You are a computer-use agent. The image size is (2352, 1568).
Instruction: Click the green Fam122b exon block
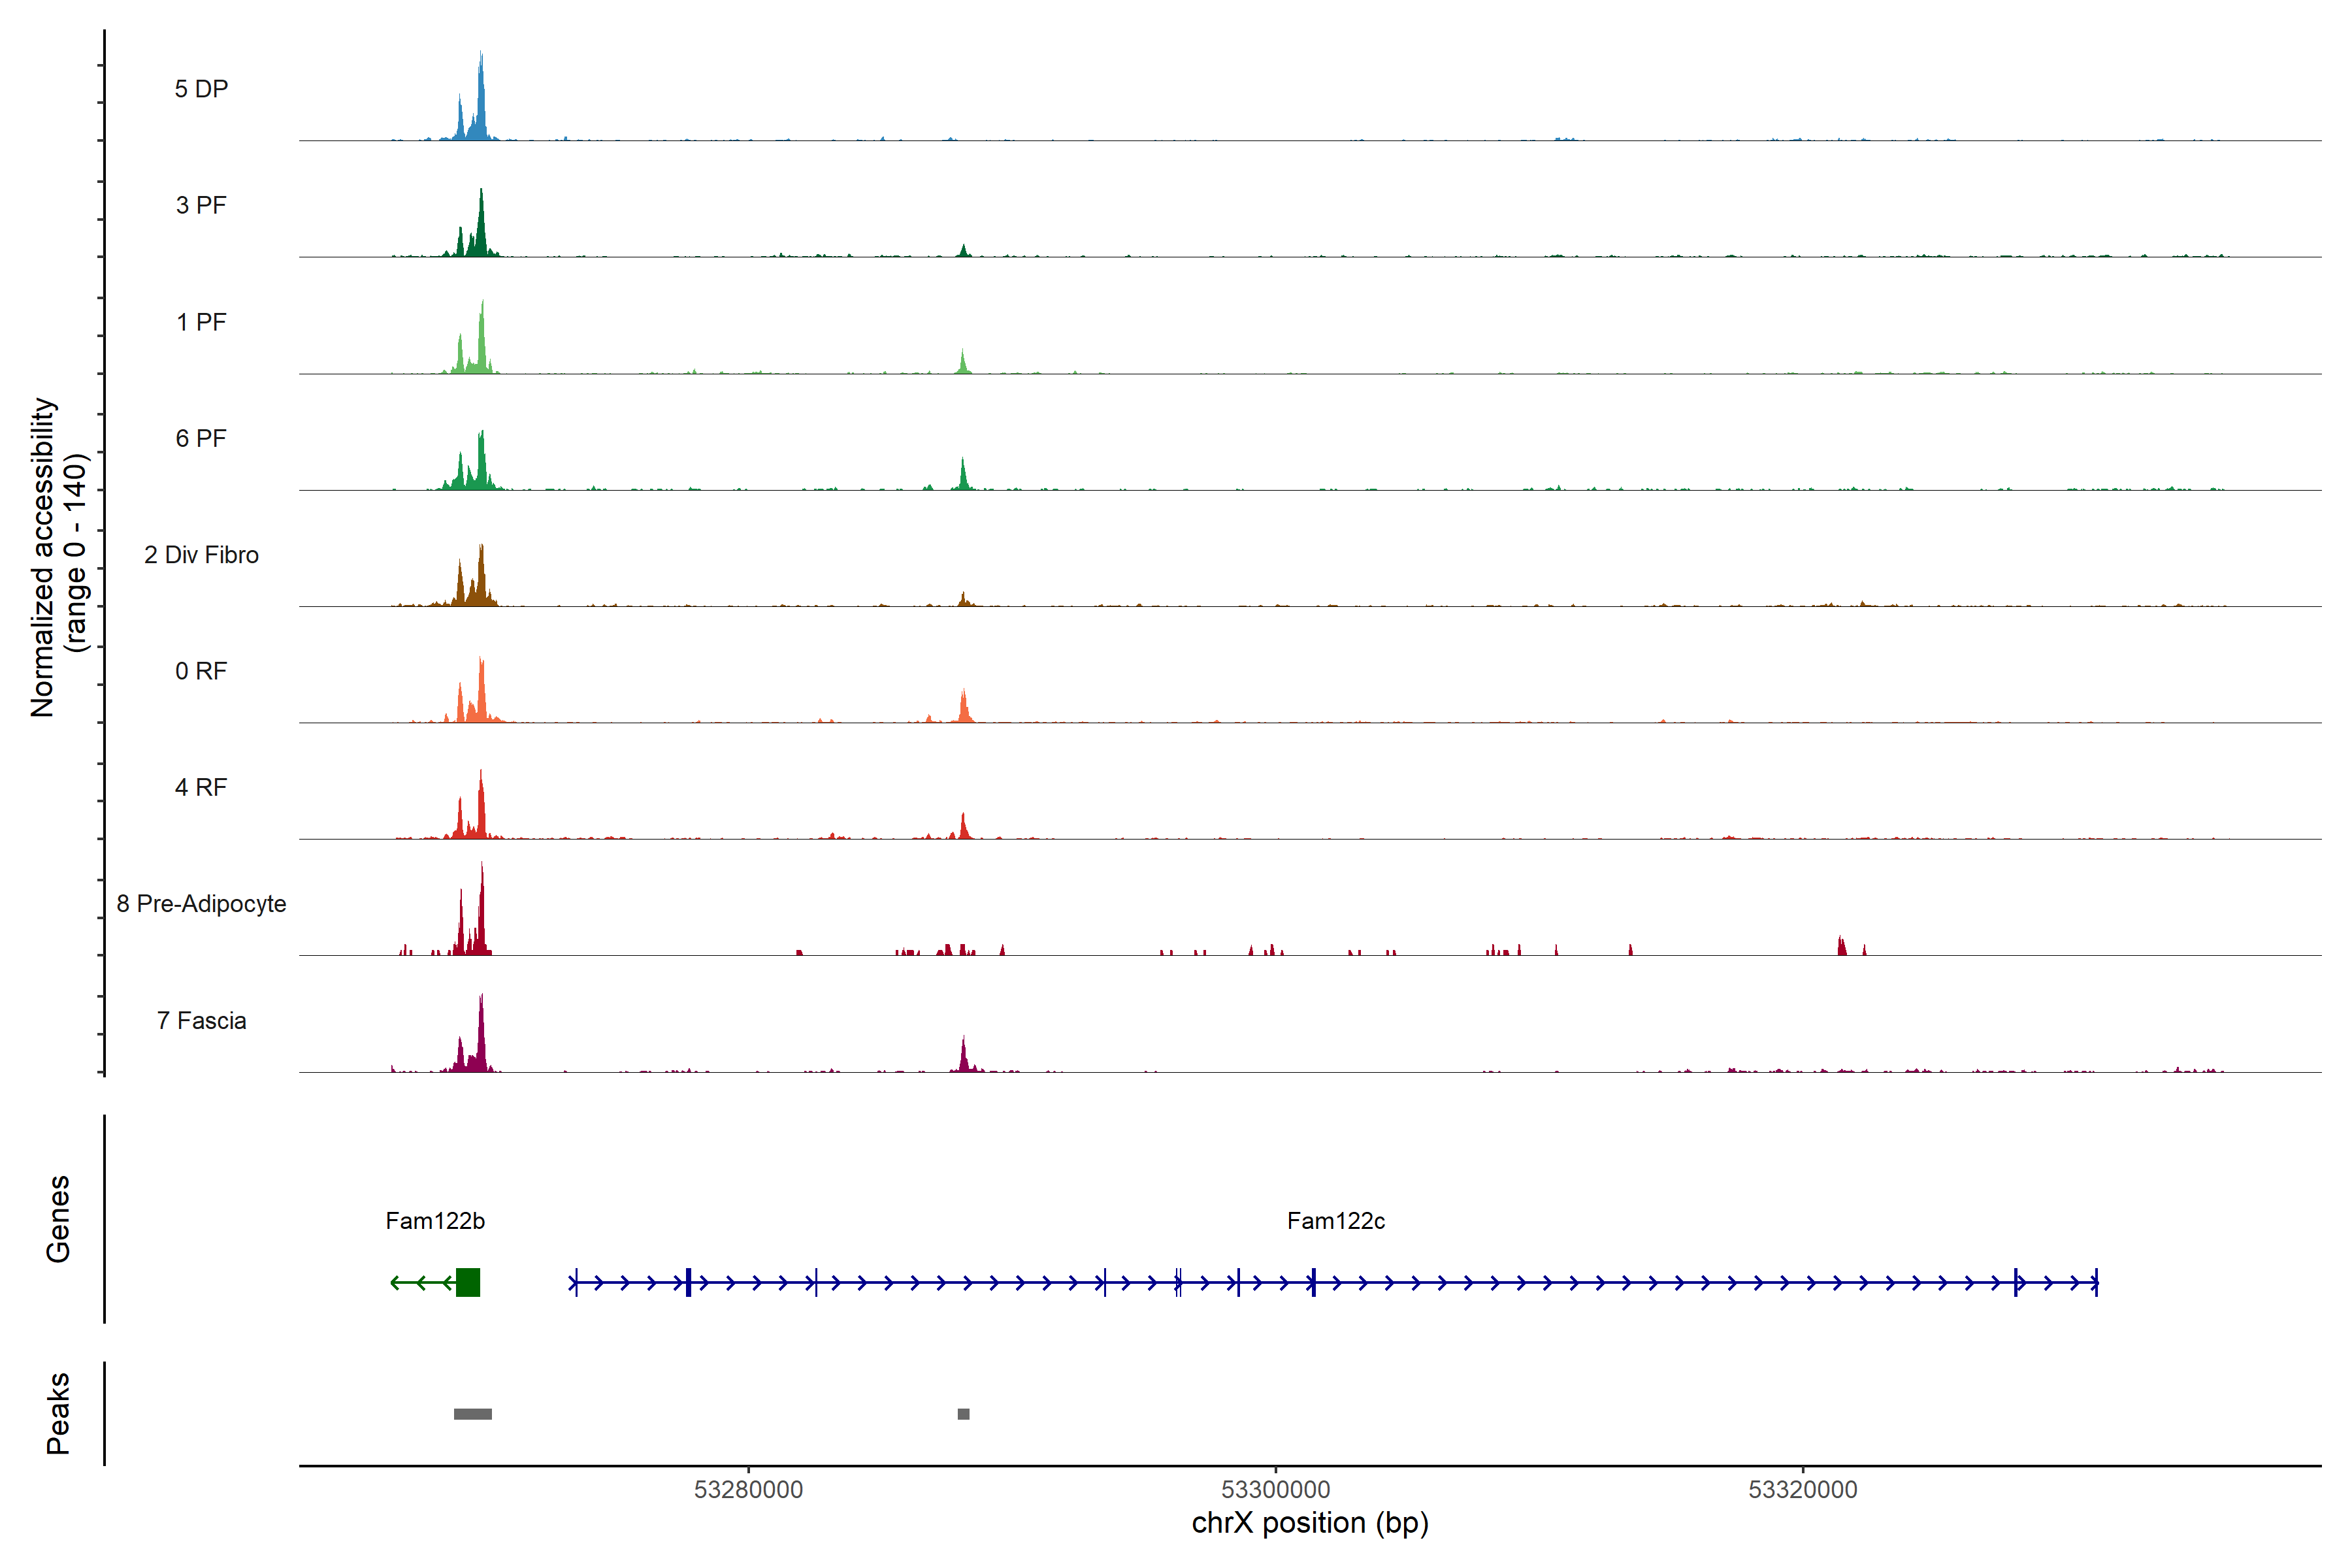click(x=467, y=1282)
